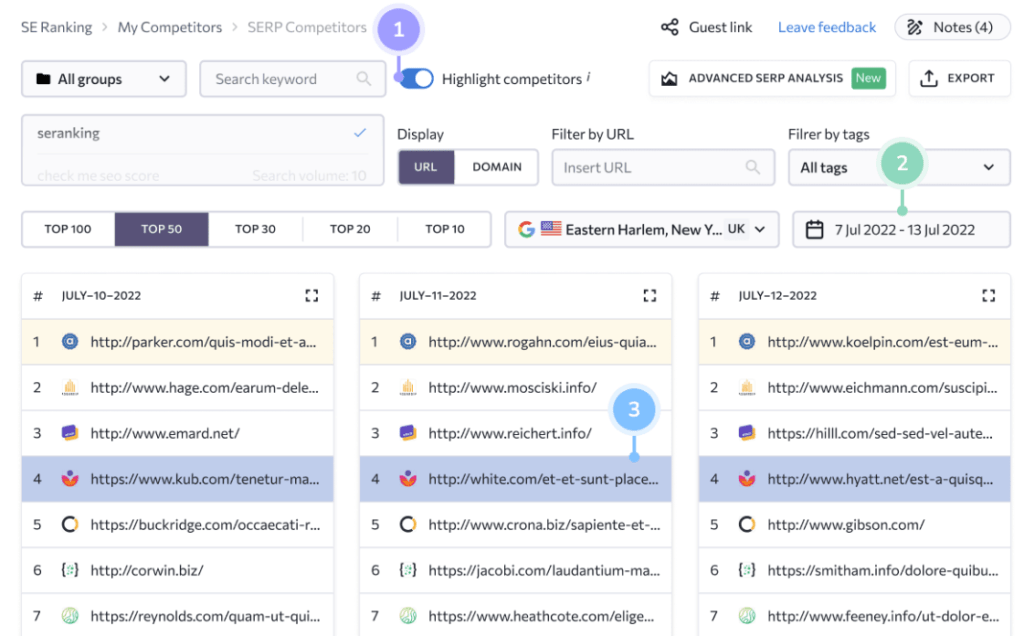1024x636 pixels.
Task: Click the Advanced SERP Analysis chart icon
Action: pyautogui.click(x=669, y=78)
